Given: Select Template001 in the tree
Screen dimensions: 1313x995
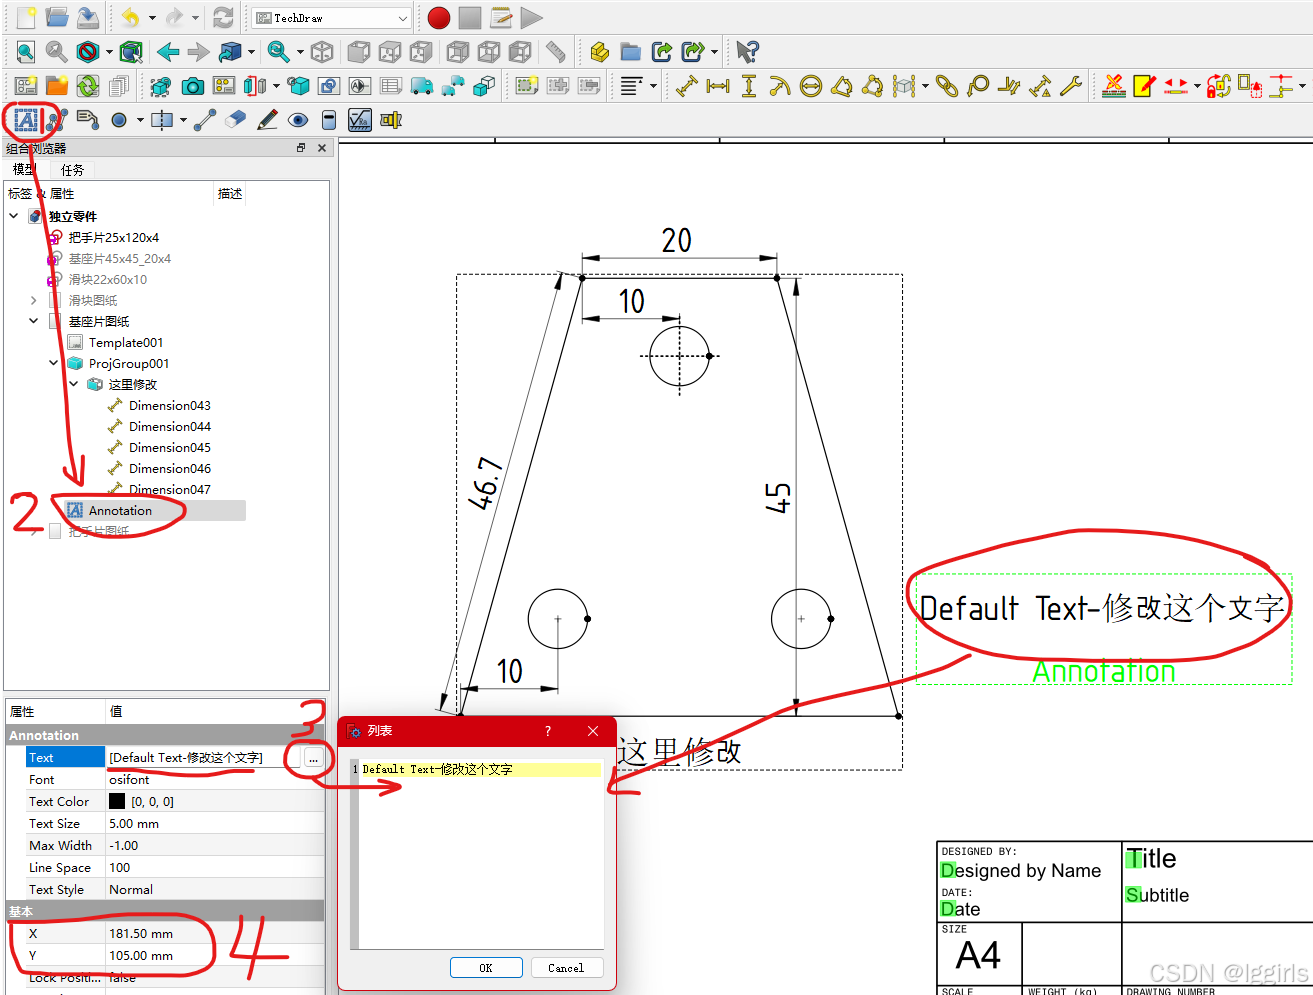Looking at the screenshot, I should (125, 342).
